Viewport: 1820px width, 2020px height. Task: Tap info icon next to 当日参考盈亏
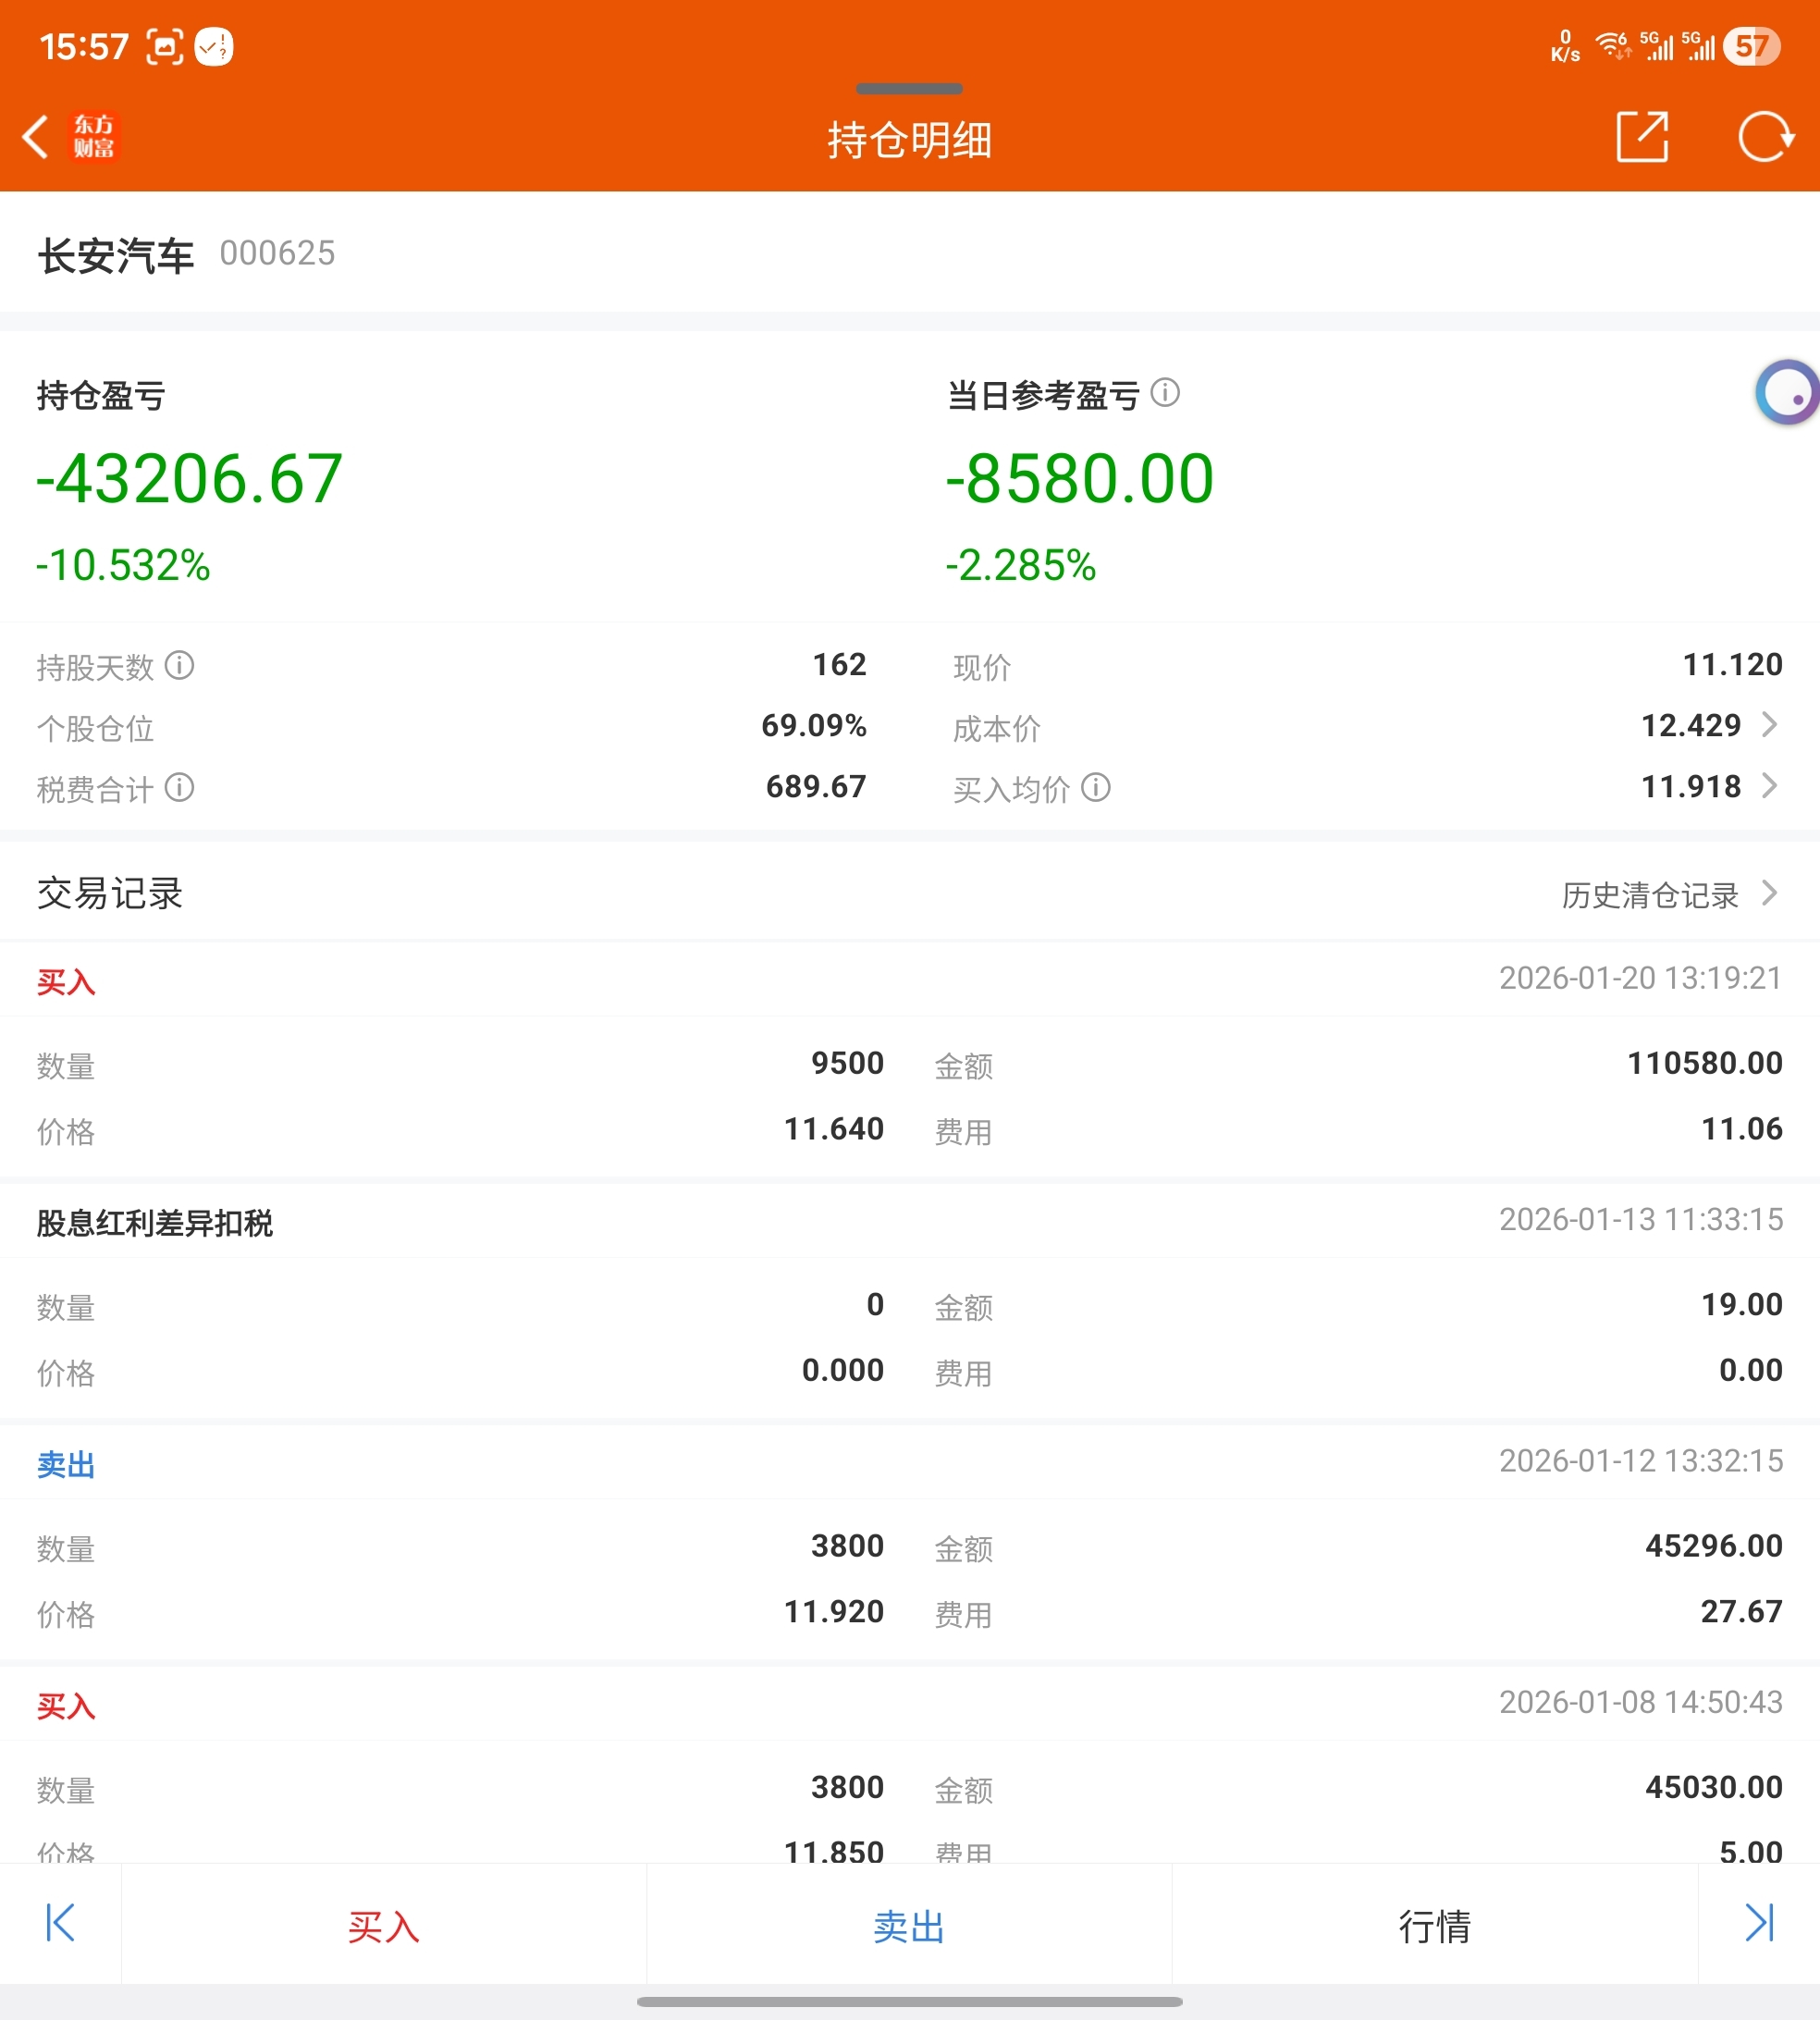tap(1165, 393)
